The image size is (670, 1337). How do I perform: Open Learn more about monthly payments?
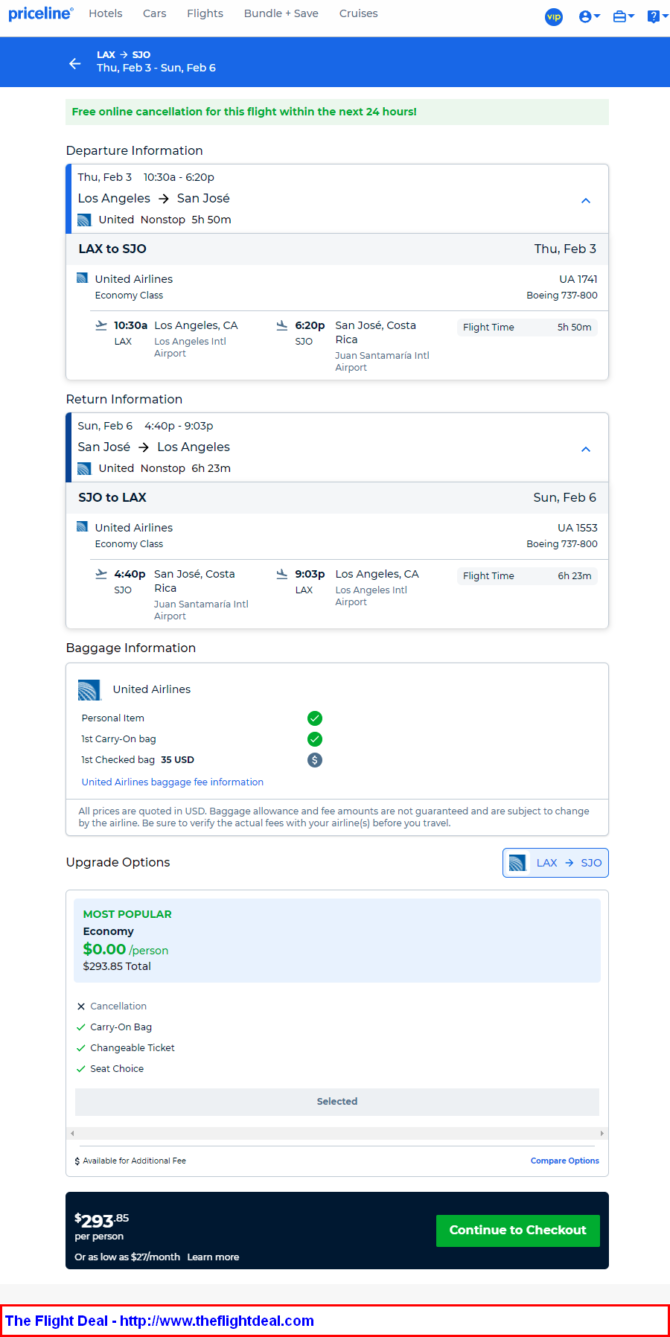(213, 1257)
